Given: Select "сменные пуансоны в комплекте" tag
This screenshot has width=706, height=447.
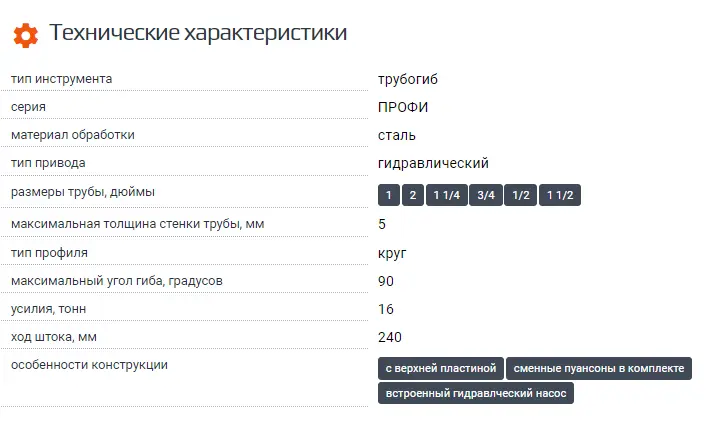Looking at the screenshot, I should (599, 369).
